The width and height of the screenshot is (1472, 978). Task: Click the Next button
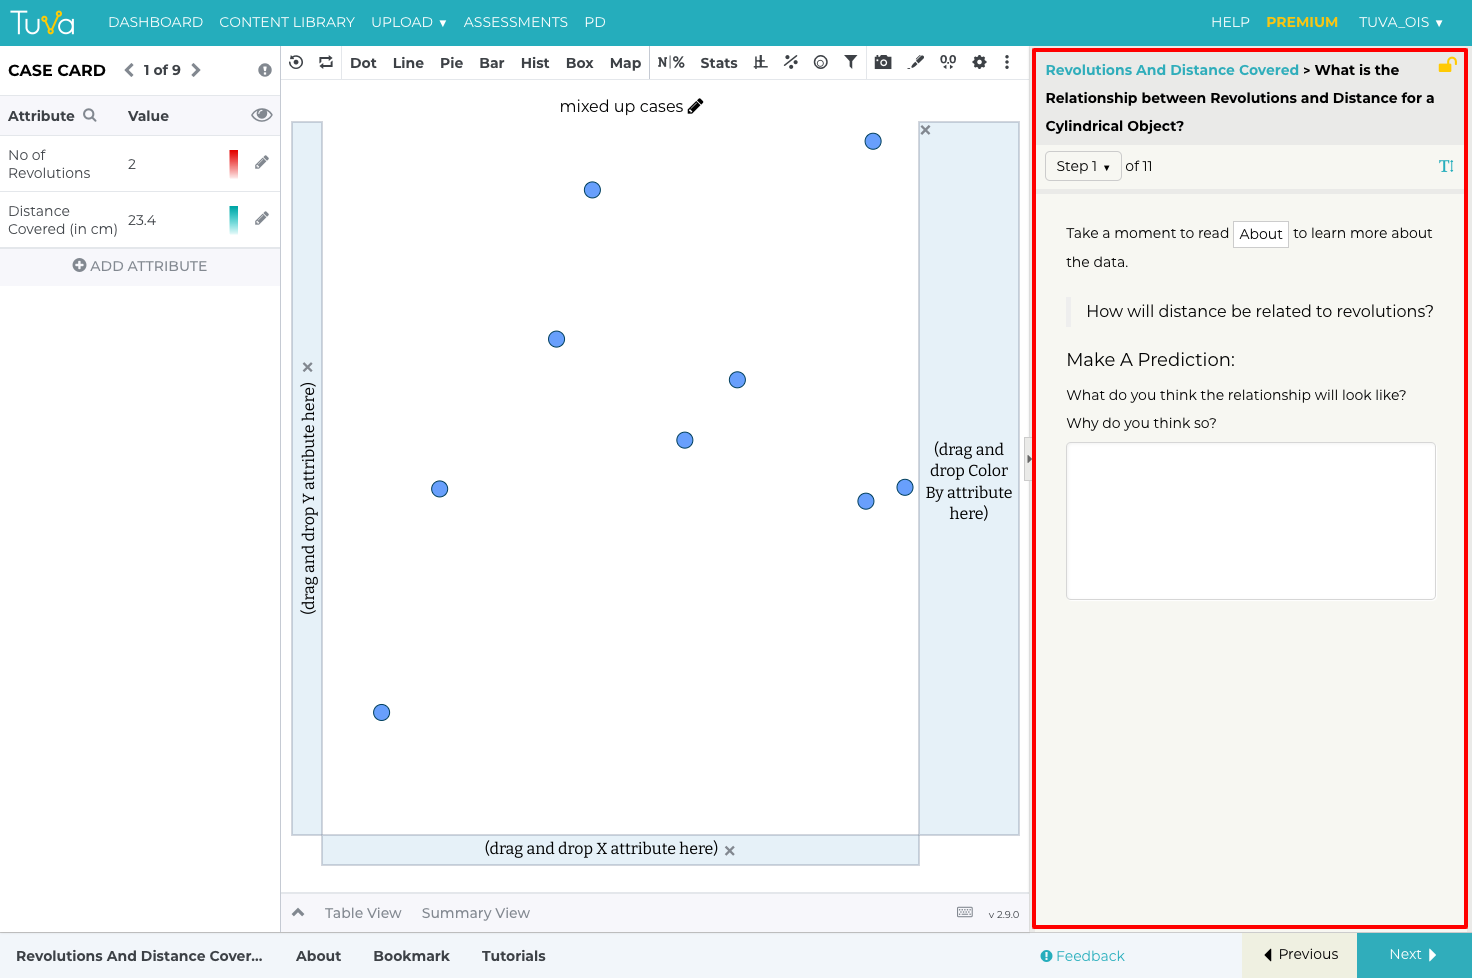(x=1414, y=955)
